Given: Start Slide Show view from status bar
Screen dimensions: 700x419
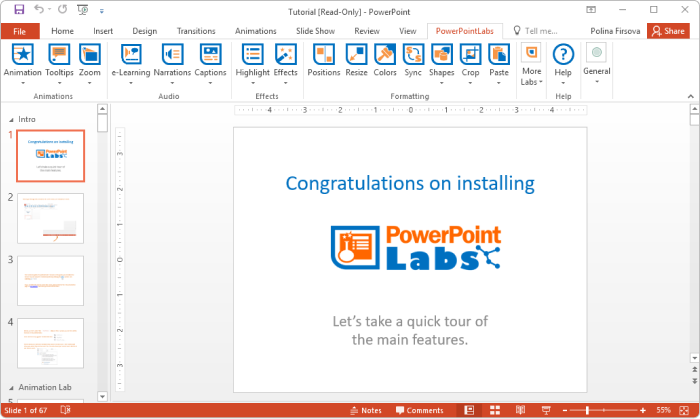Looking at the screenshot, I should pos(546,410).
